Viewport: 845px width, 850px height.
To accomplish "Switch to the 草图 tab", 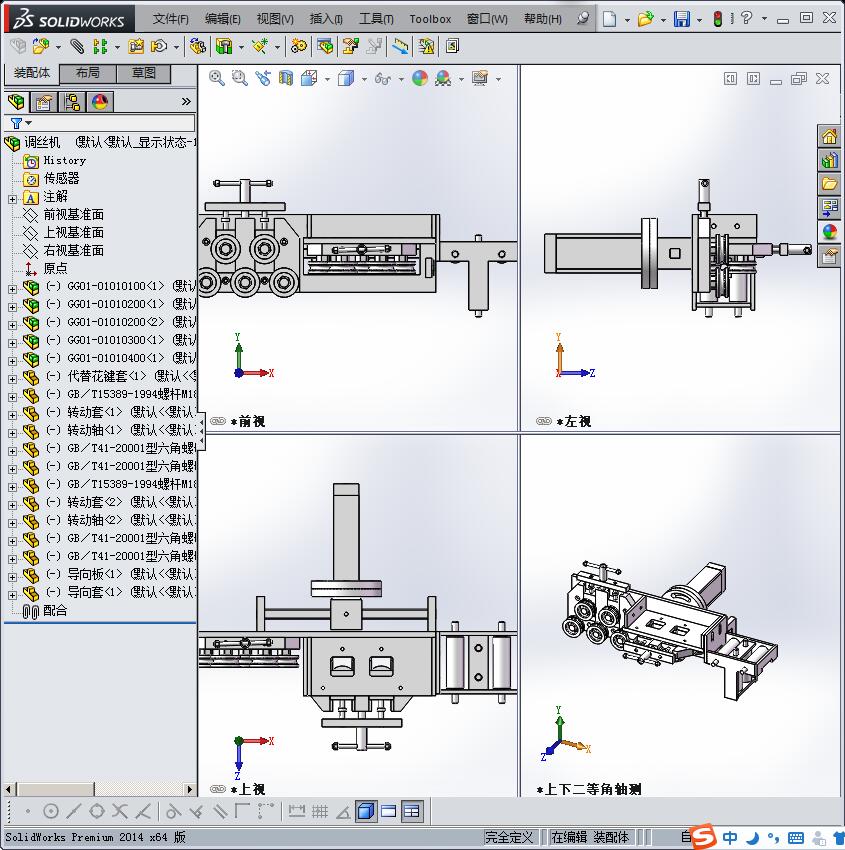I will [x=143, y=73].
